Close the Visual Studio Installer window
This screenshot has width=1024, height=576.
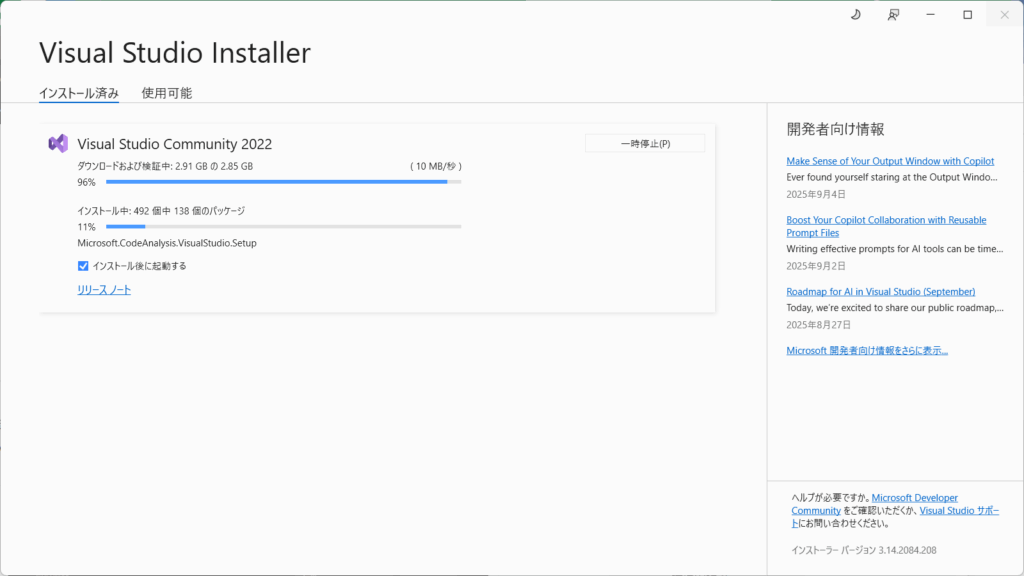click(1004, 14)
